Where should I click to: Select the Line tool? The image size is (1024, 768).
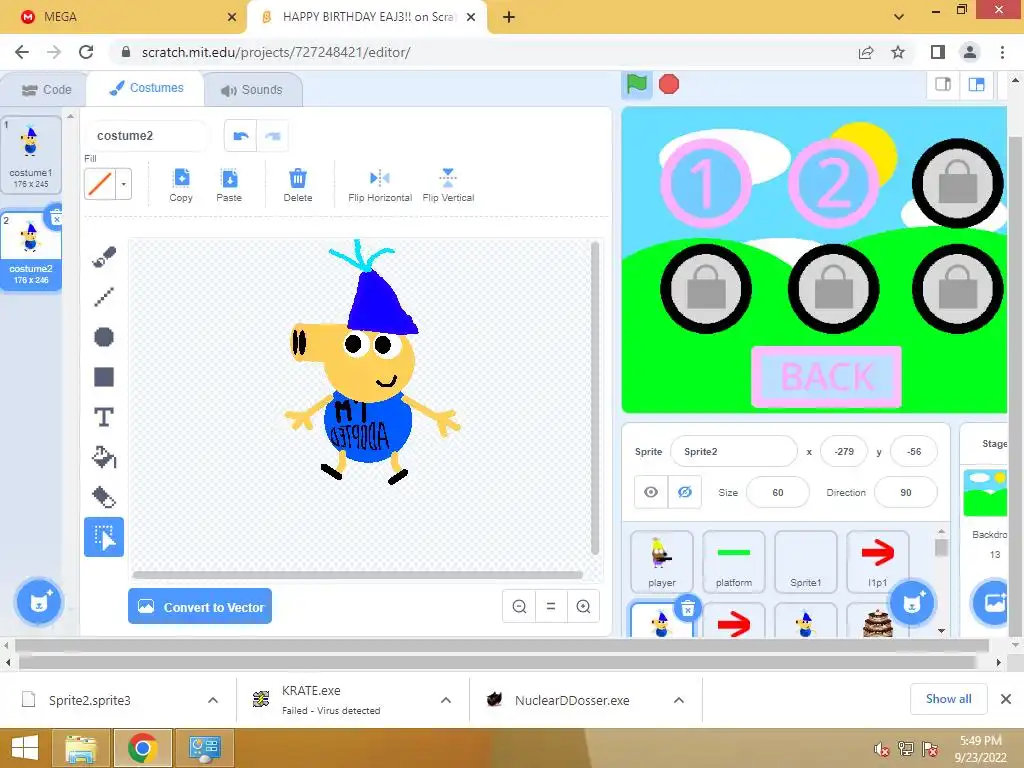pos(104,297)
